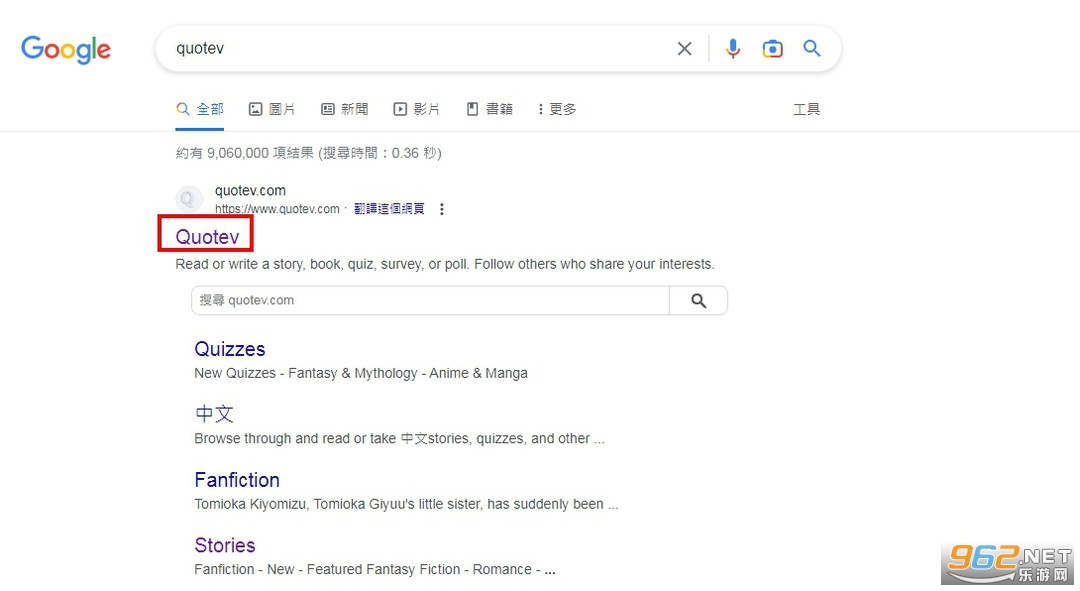Switch to the 新聞 tab
1080x591 pixels.
tap(344, 109)
